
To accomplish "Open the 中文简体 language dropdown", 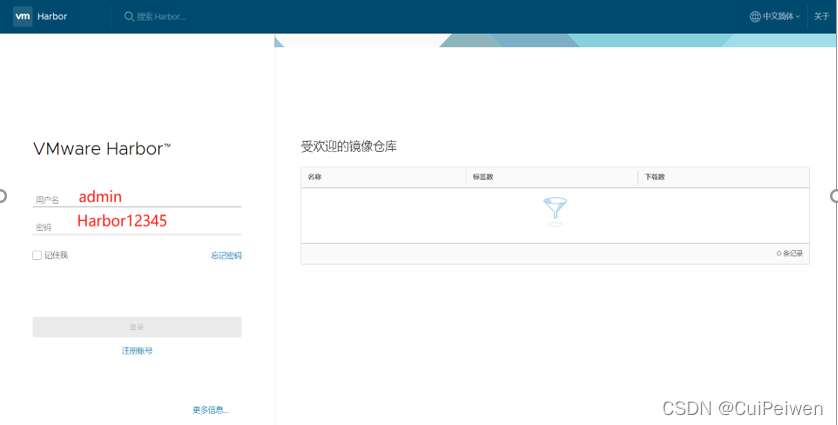I will pos(781,17).
